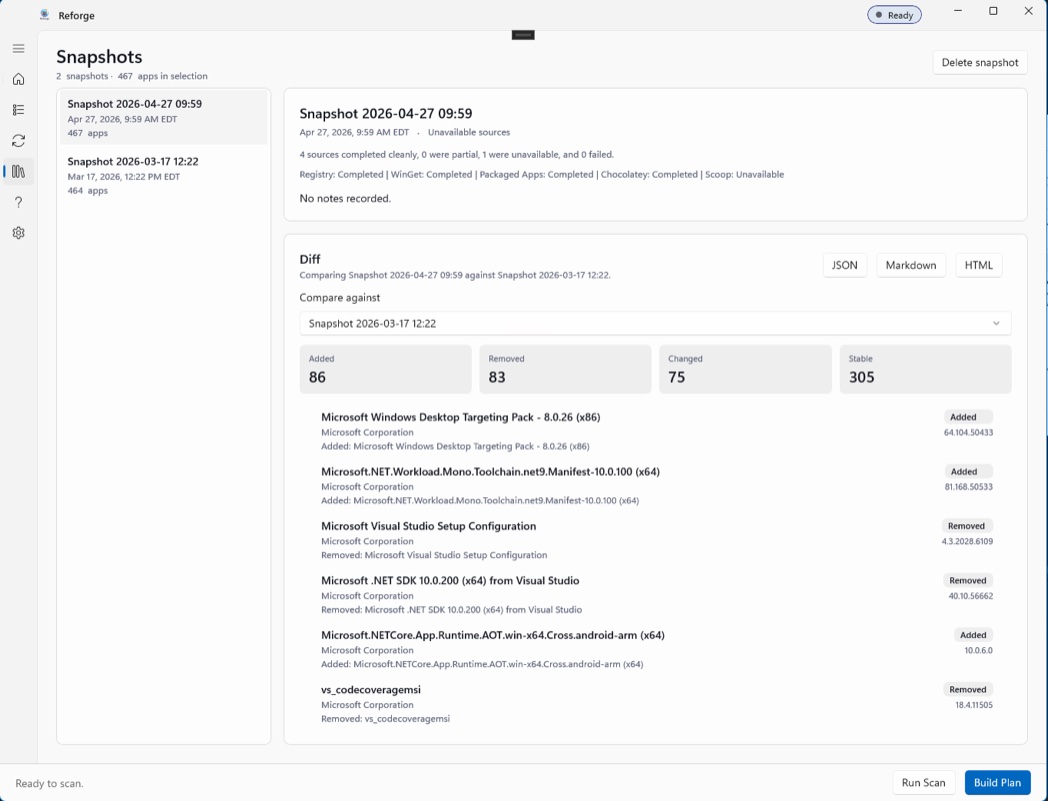This screenshot has height=801, width=1048.
Task: Click the Changed 75 summary card
Action: tap(745, 369)
